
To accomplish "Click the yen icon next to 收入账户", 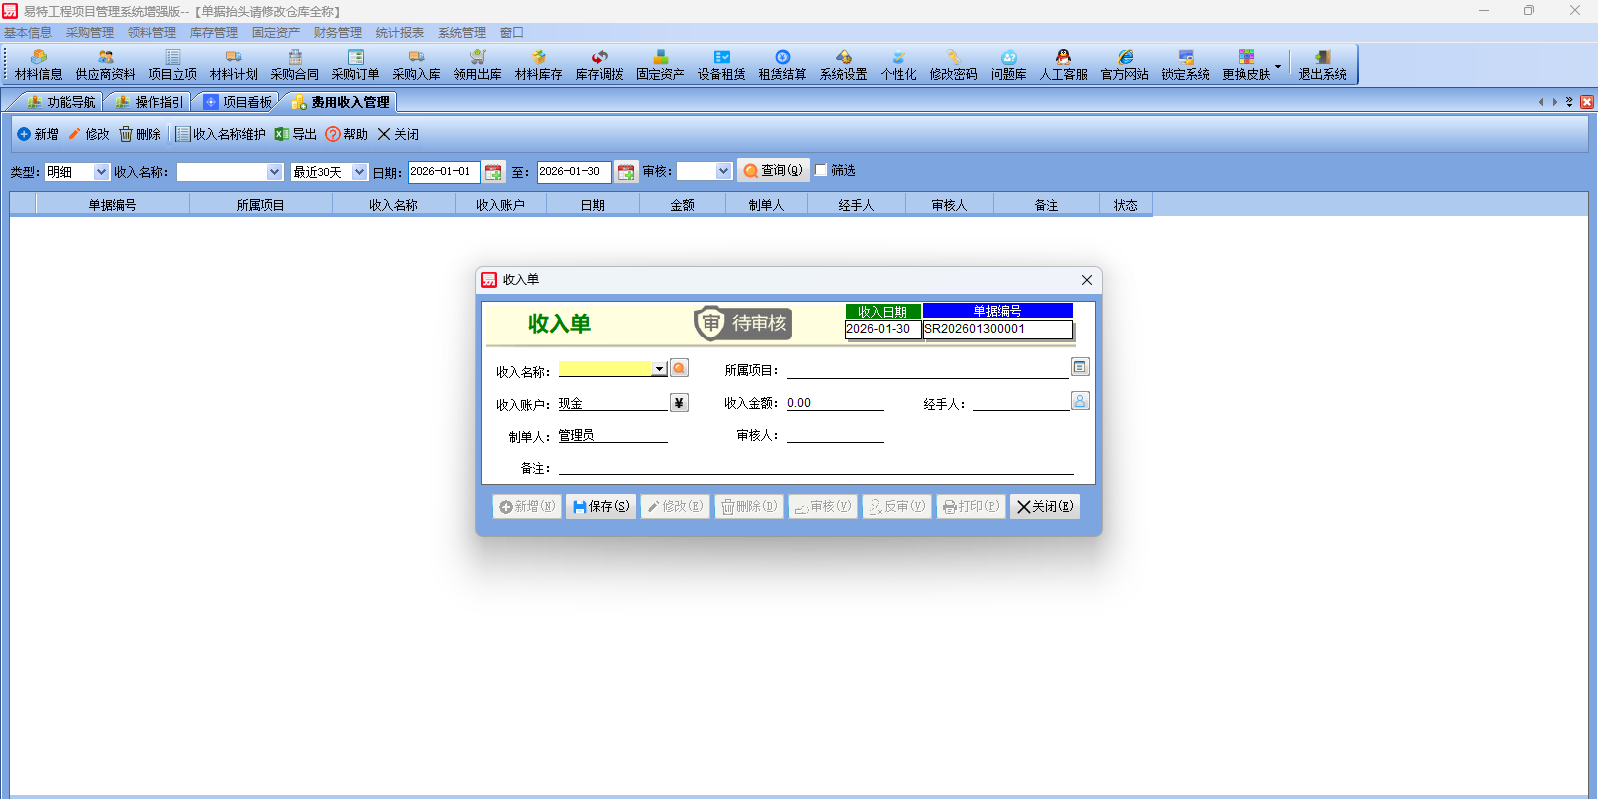I will (679, 403).
